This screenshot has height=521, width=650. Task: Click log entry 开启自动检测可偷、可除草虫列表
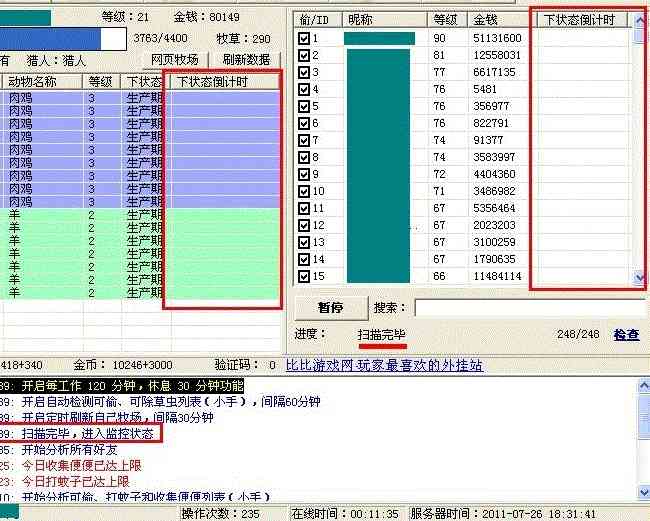tap(171, 402)
